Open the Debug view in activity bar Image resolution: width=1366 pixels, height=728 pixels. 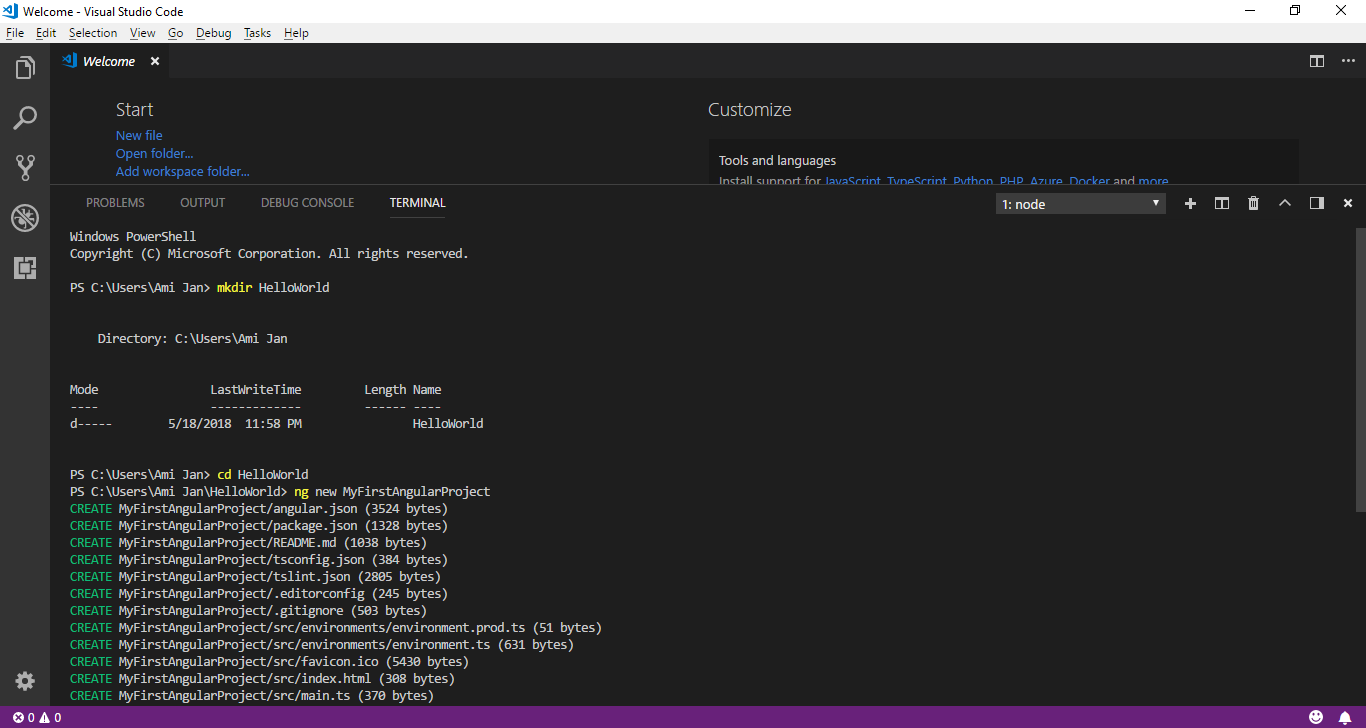click(25, 218)
